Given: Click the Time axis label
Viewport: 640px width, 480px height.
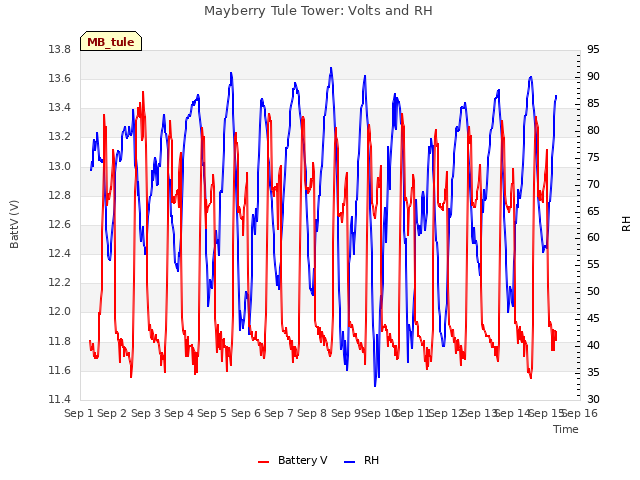Looking at the screenshot, I should point(566,429).
